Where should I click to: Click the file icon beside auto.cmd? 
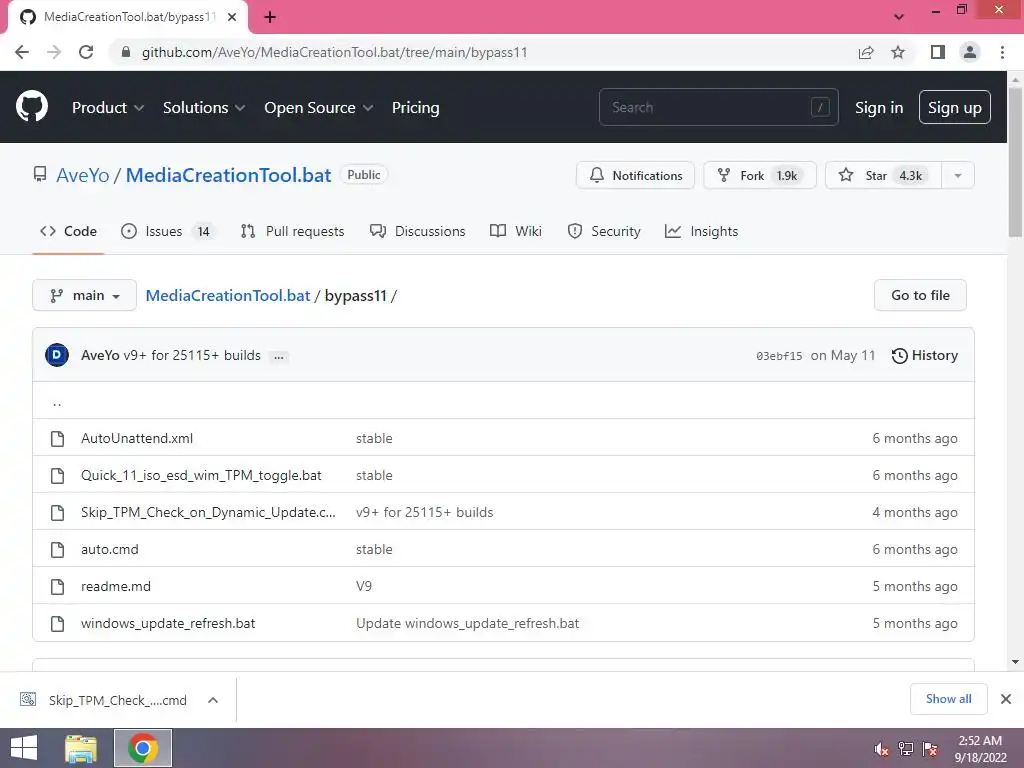click(x=57, y=549)
